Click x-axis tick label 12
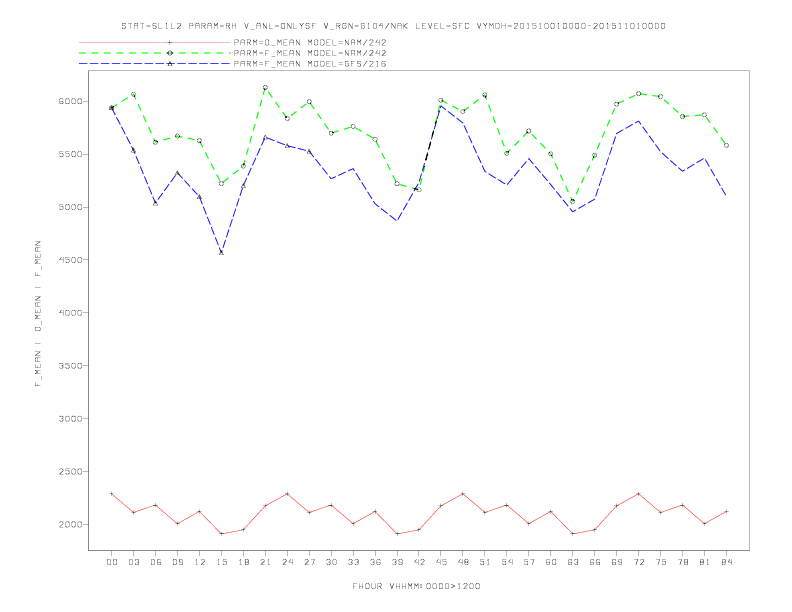Image resolution: width=792 pixels, height=612 pixels. pyautogui.click(x=200, y=562)
